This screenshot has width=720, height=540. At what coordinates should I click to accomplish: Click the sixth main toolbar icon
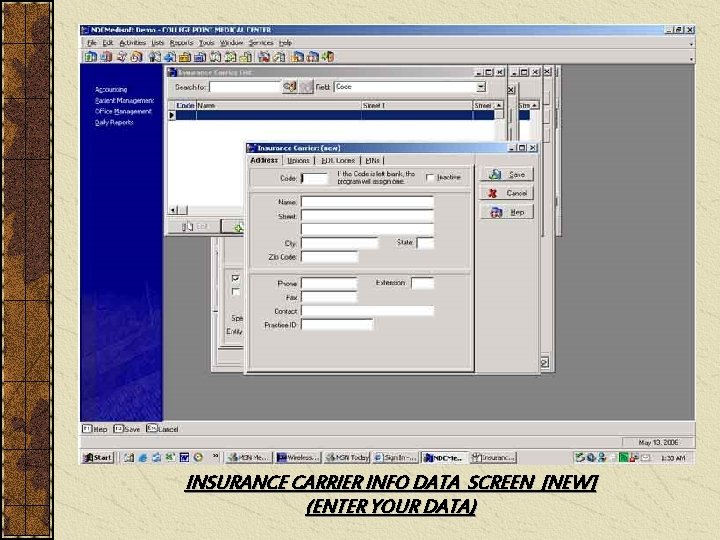170,56
